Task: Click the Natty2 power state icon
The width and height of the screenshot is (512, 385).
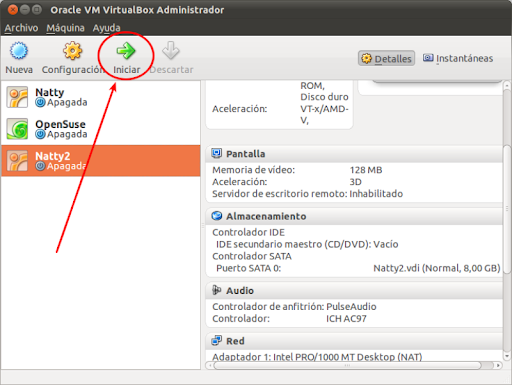Action: pyautogui.click(x=40, y=166)
